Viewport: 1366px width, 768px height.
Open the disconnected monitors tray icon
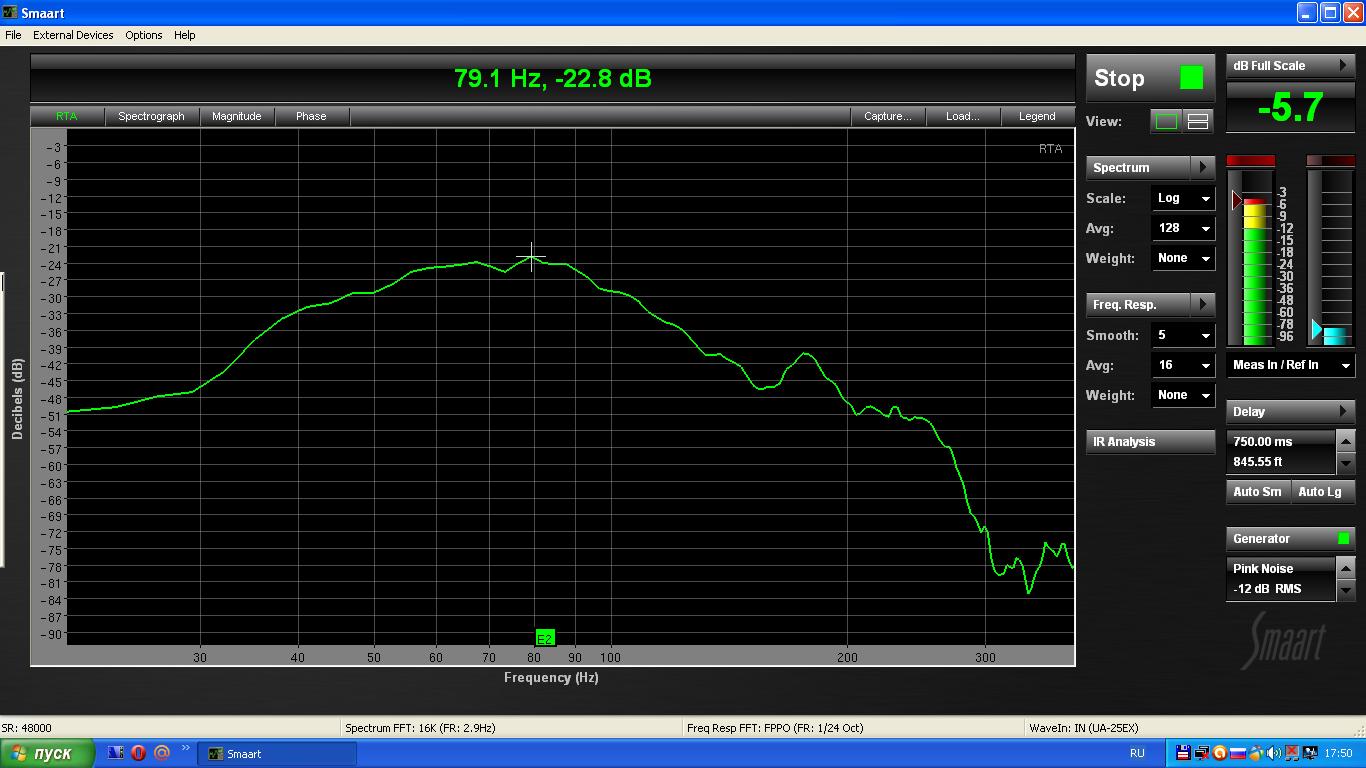point(1201,753)
